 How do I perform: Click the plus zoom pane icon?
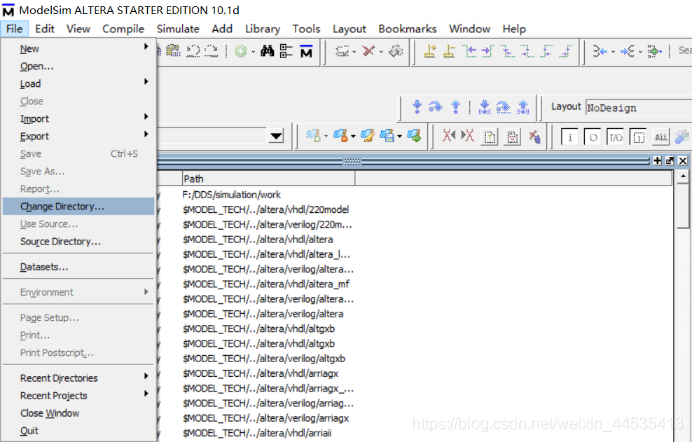point(658,161)
